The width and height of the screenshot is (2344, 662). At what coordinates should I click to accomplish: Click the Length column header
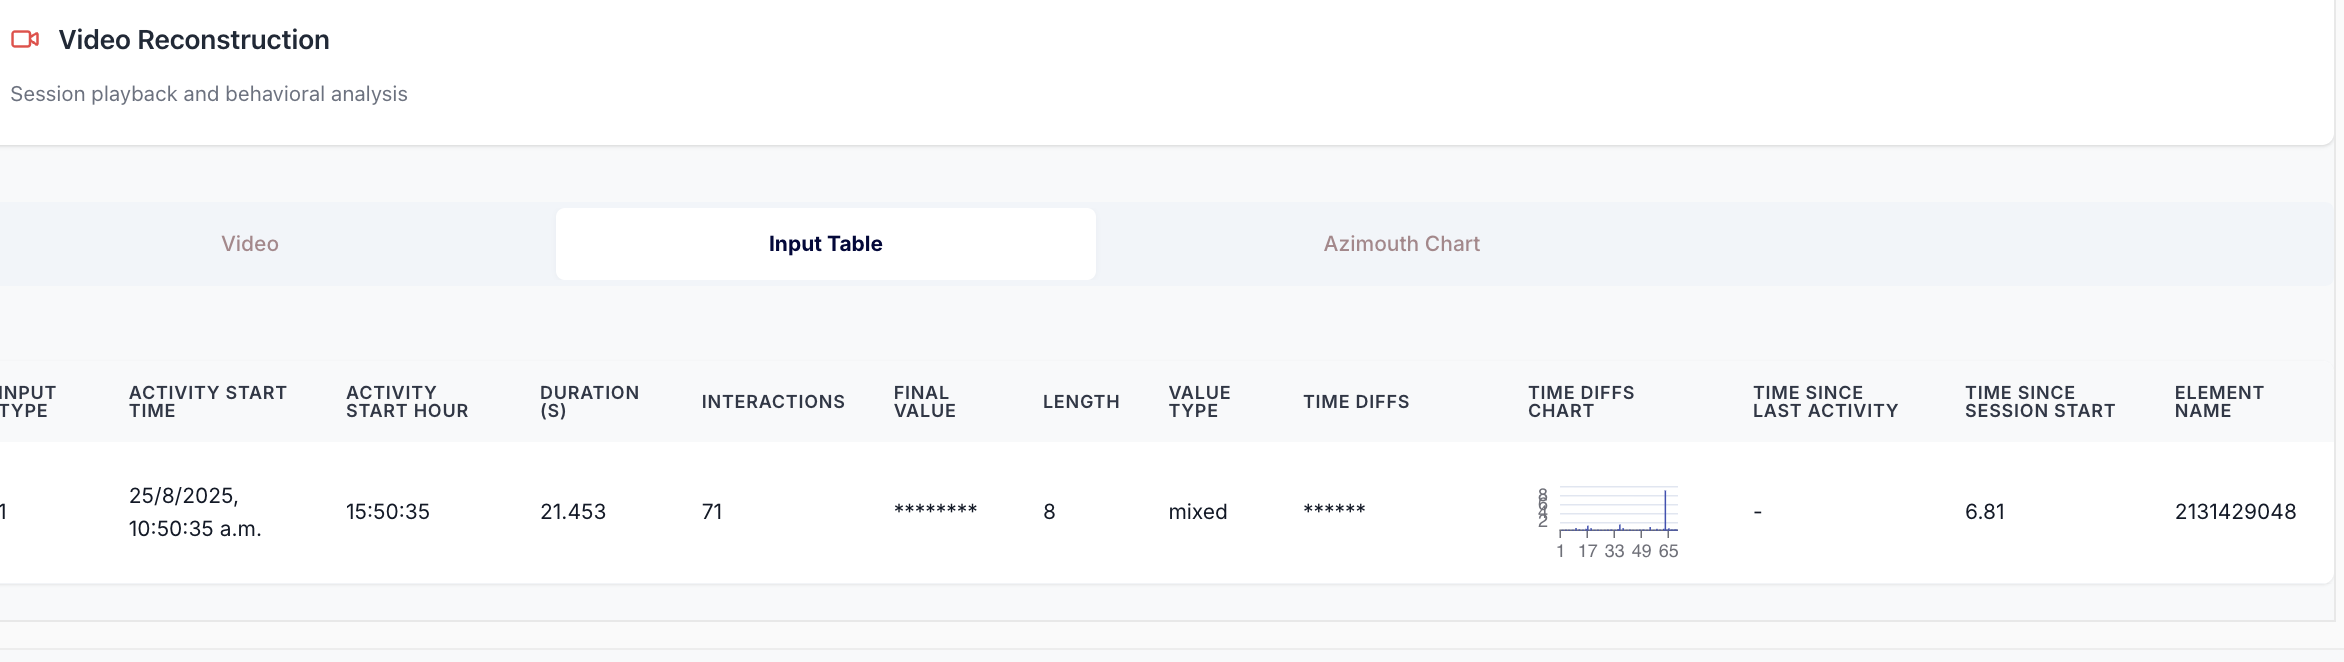(x=1081, y=402)
